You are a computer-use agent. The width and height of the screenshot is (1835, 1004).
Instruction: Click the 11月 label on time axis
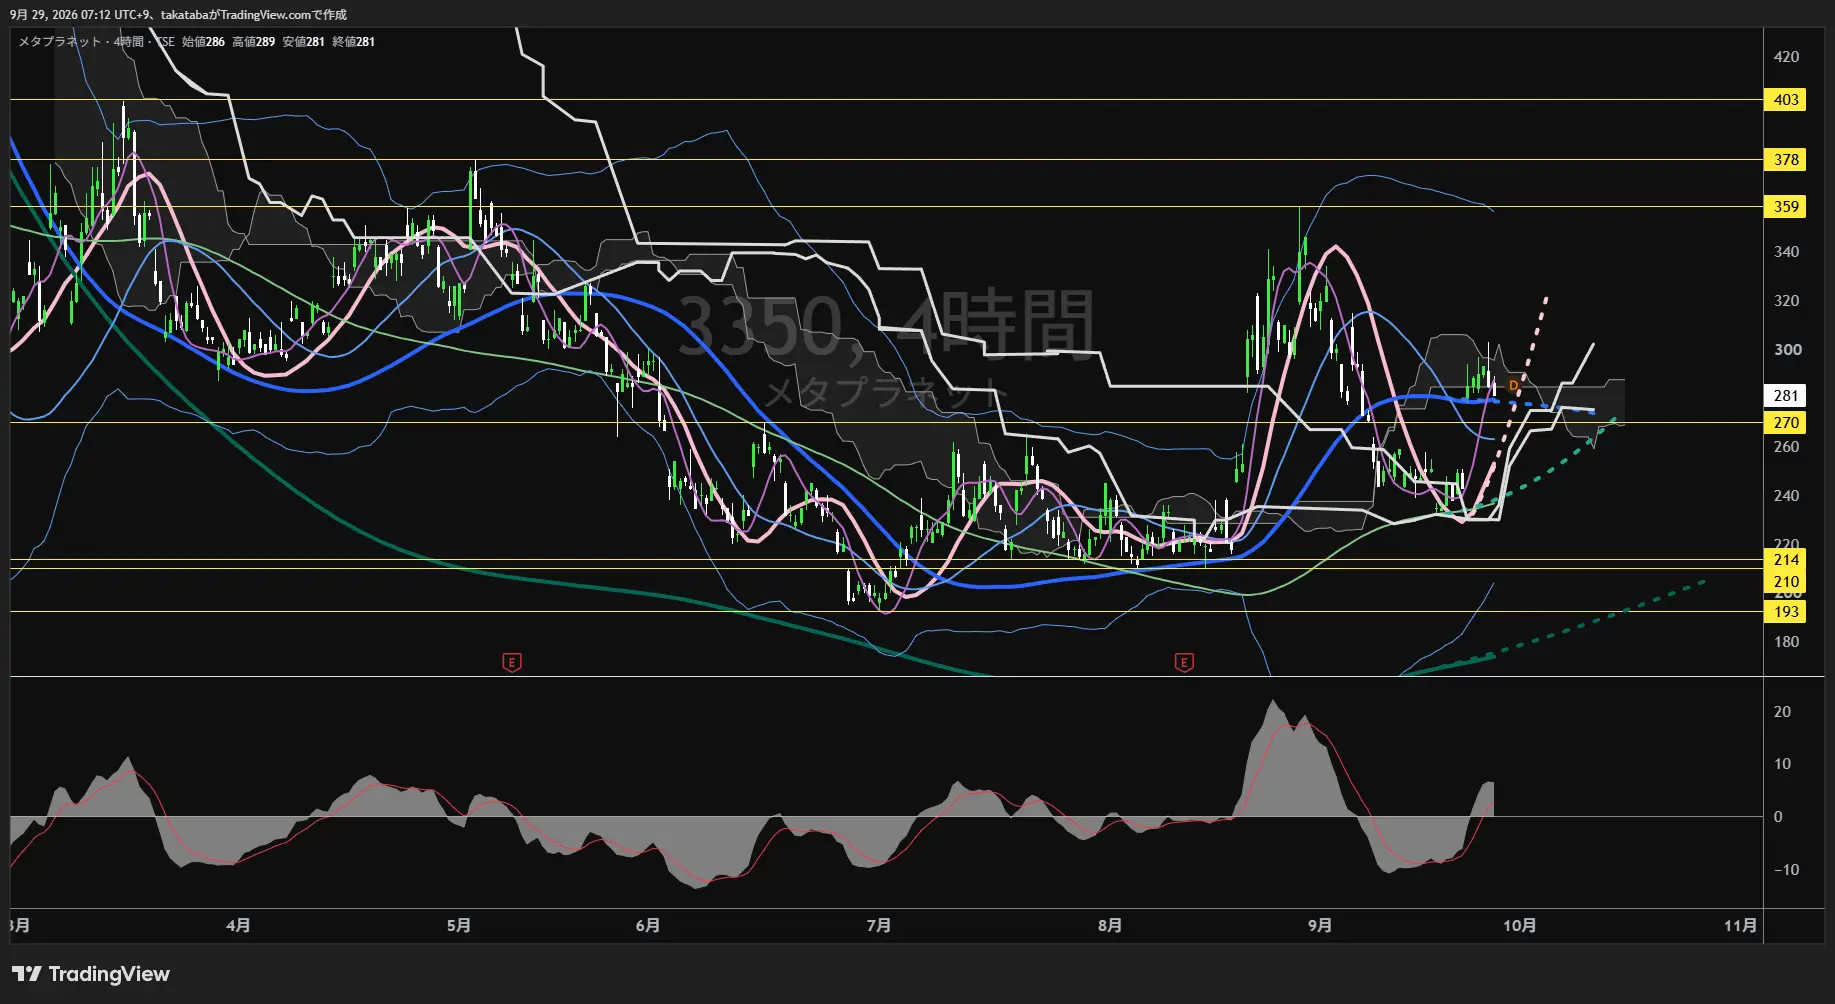coord(1740,926)
